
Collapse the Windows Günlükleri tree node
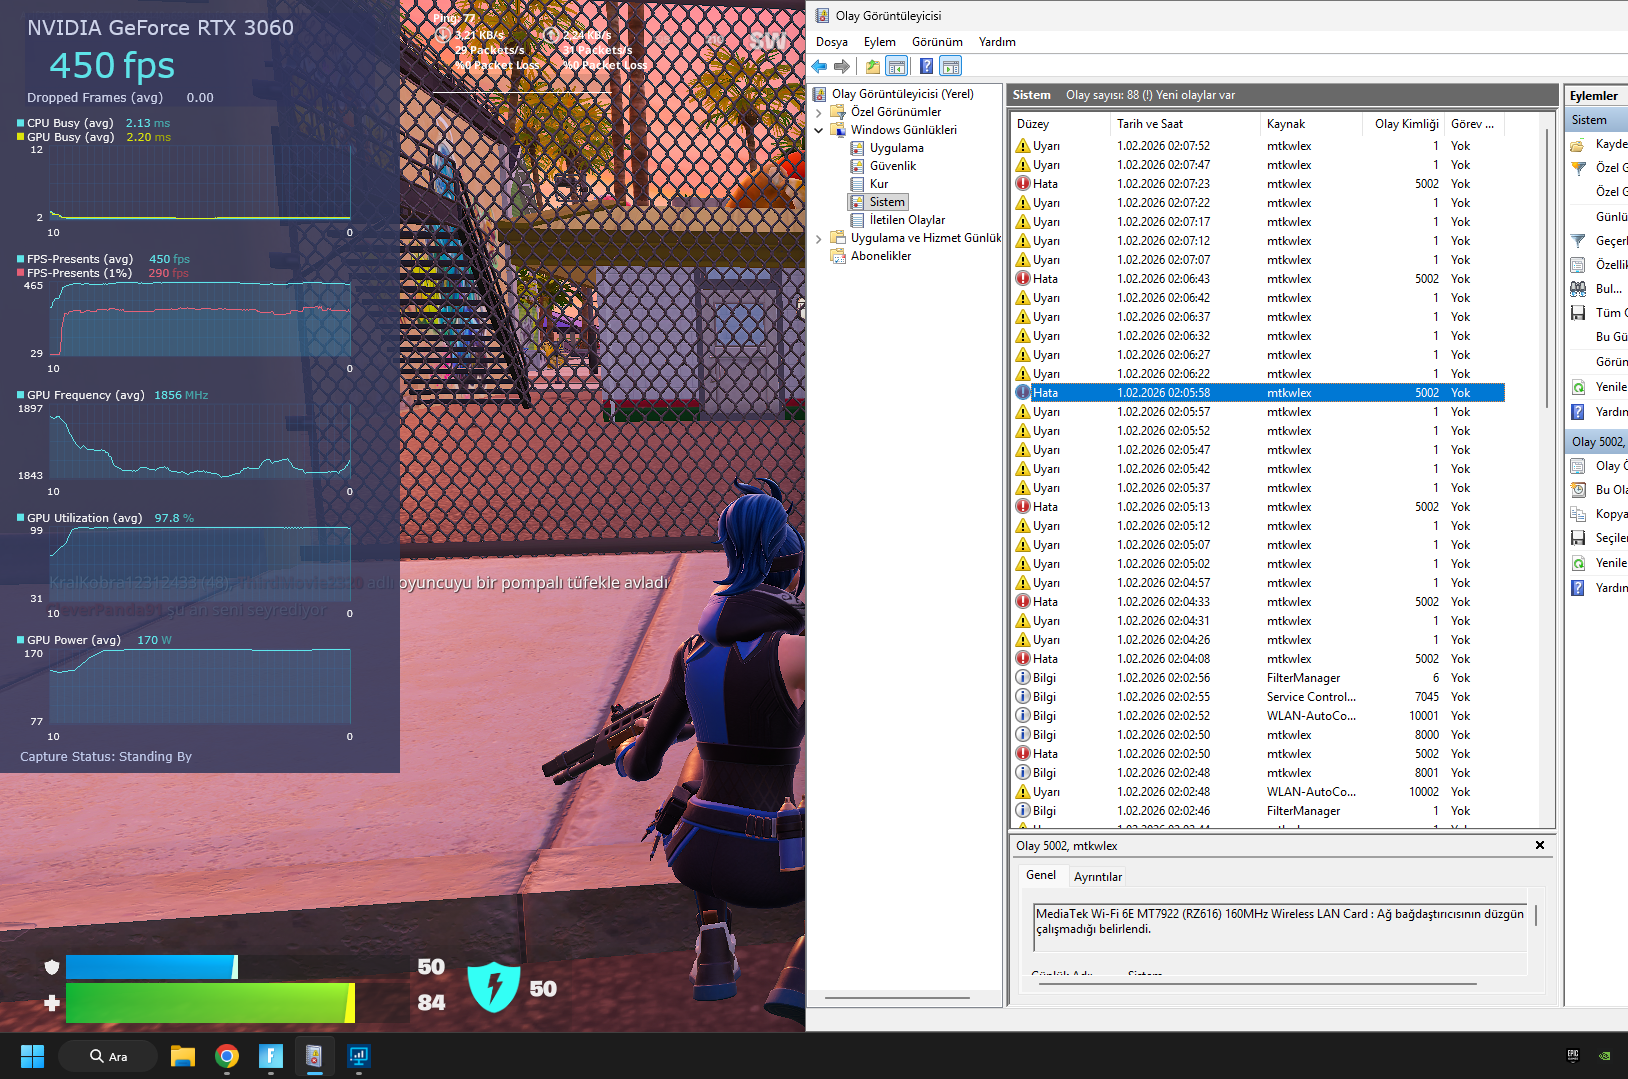coord(819,130)
